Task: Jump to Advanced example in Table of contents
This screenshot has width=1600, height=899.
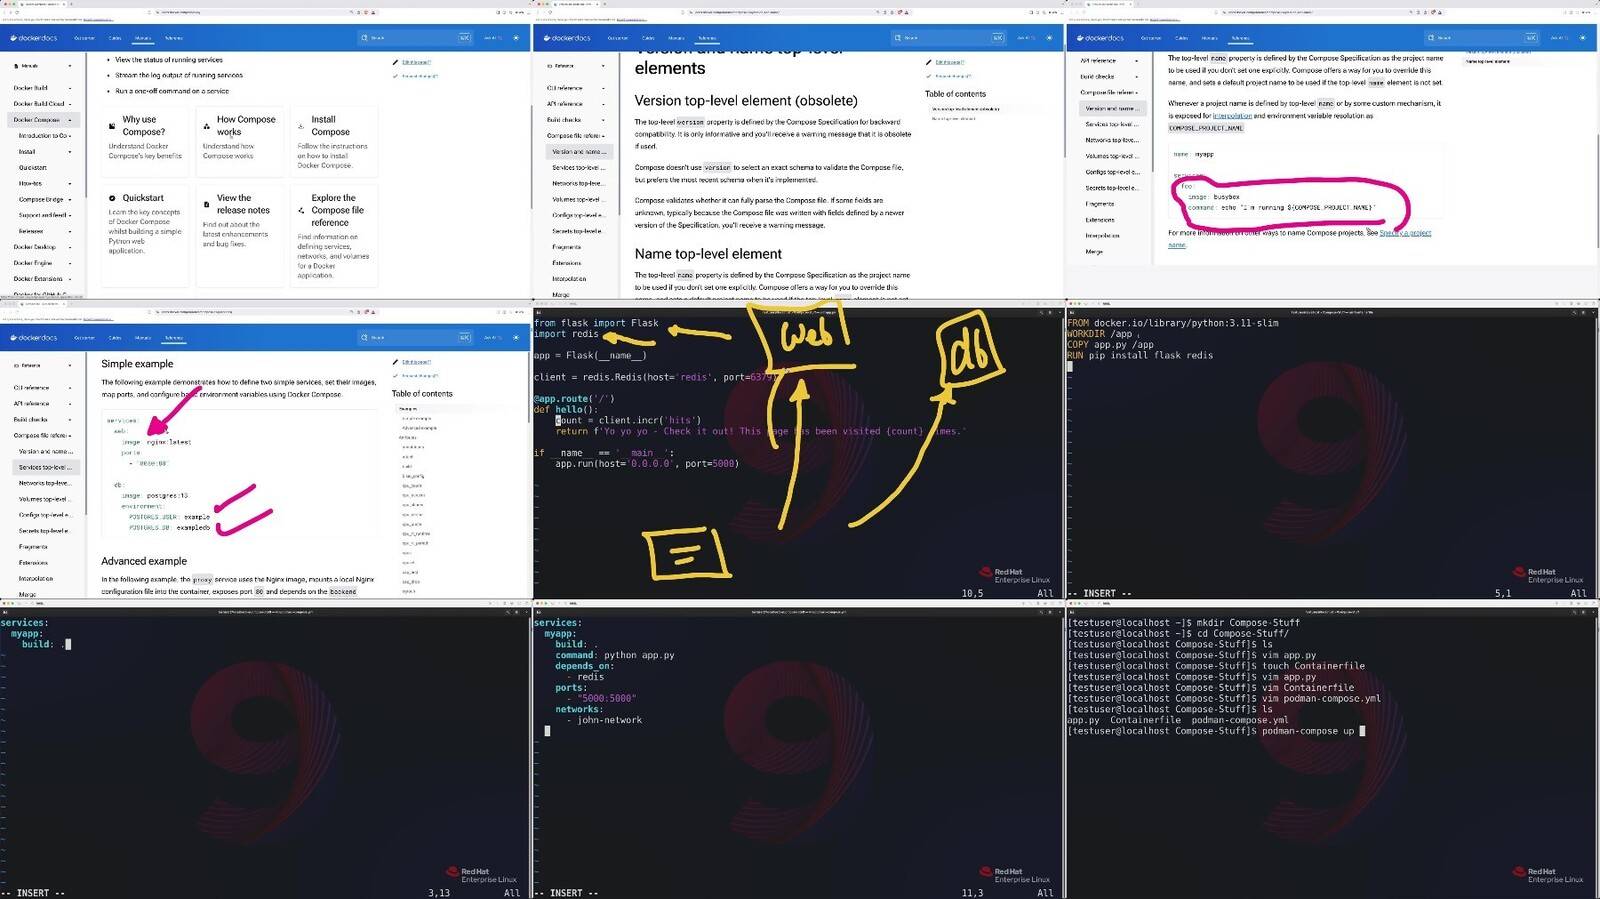Action: pyautogui.click(x=419, y=428)
